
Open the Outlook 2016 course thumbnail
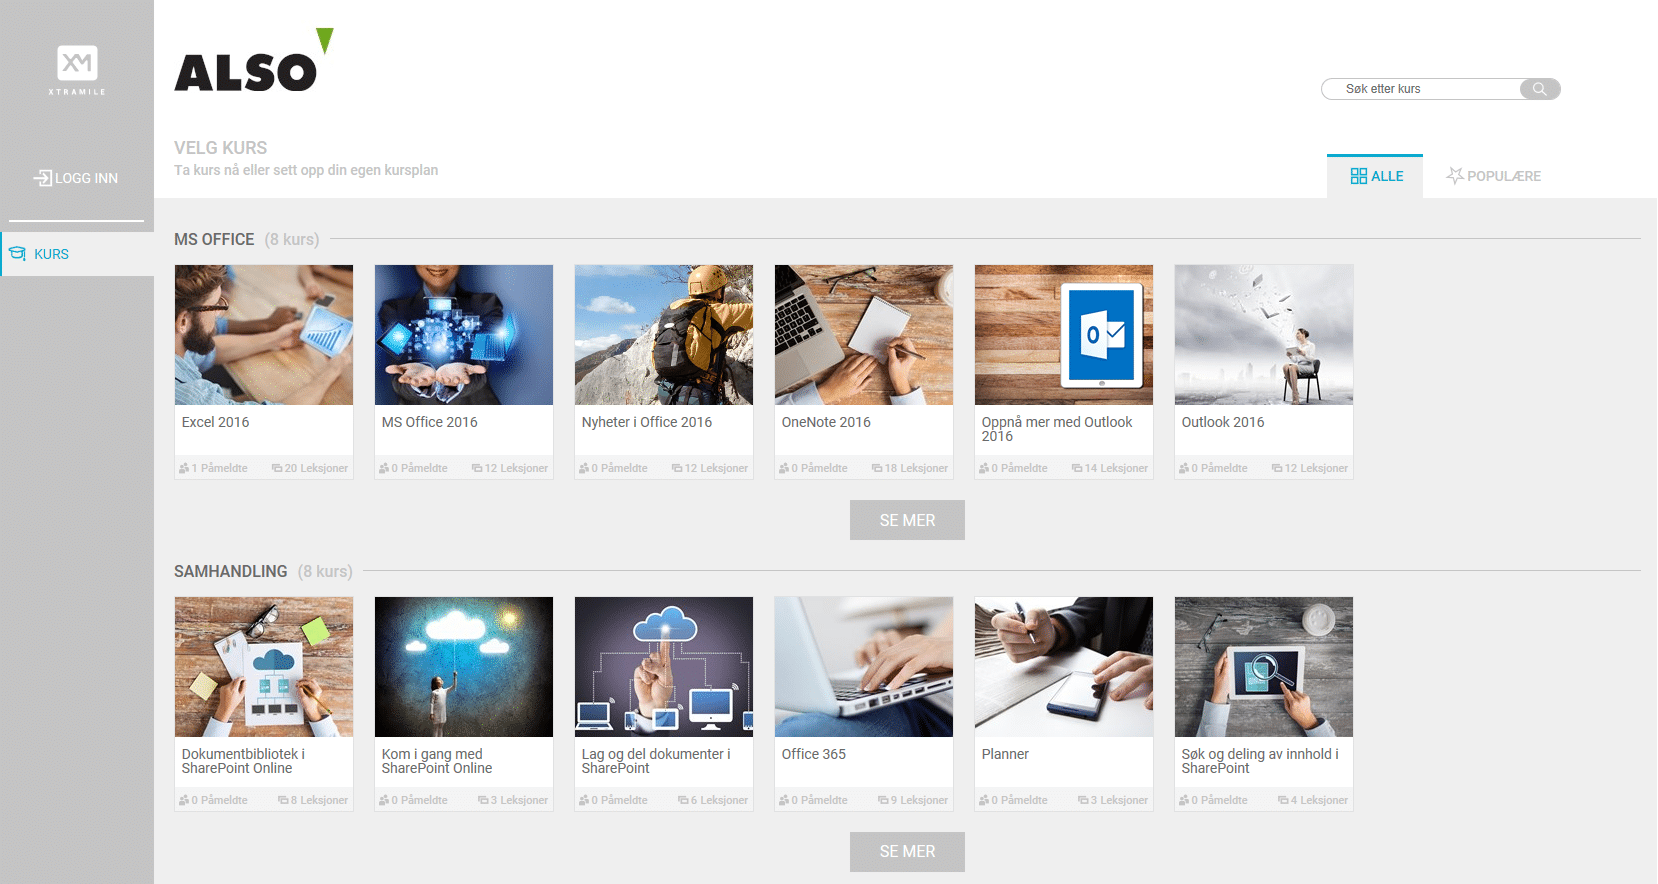click(x=1264, y=335)
